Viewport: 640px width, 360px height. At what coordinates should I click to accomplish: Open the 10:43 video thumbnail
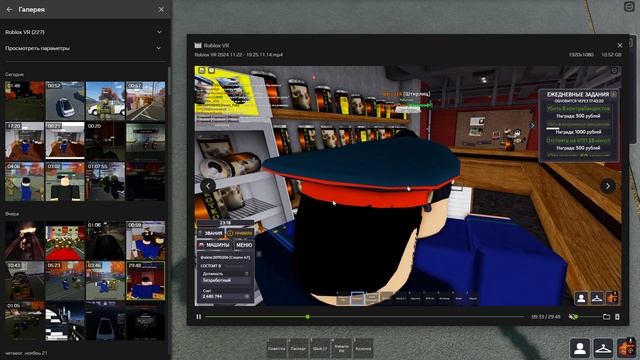24,281
